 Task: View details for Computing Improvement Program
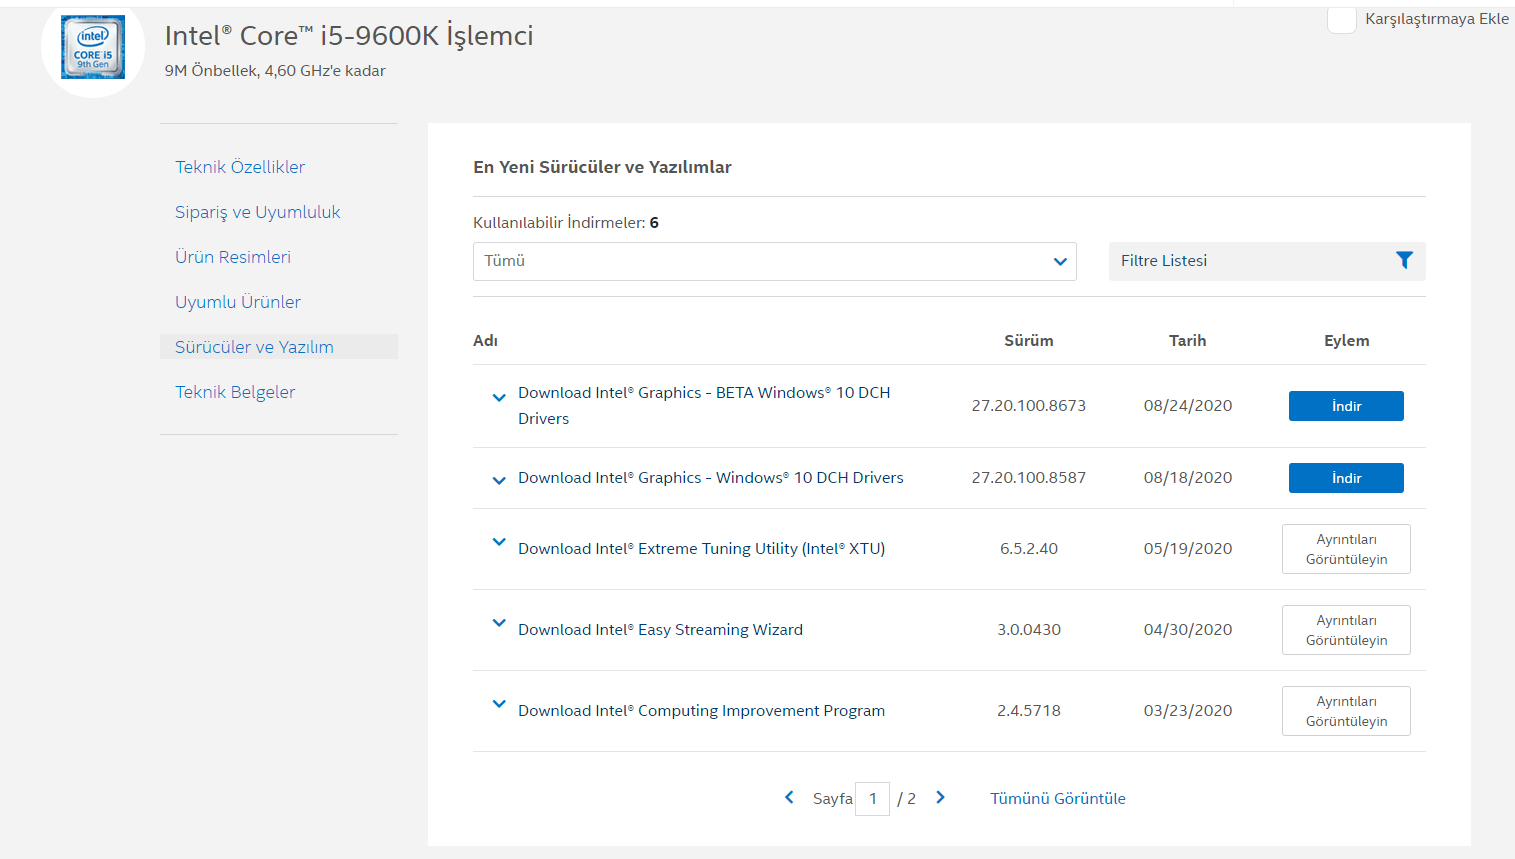click(x=1346, y=711)
